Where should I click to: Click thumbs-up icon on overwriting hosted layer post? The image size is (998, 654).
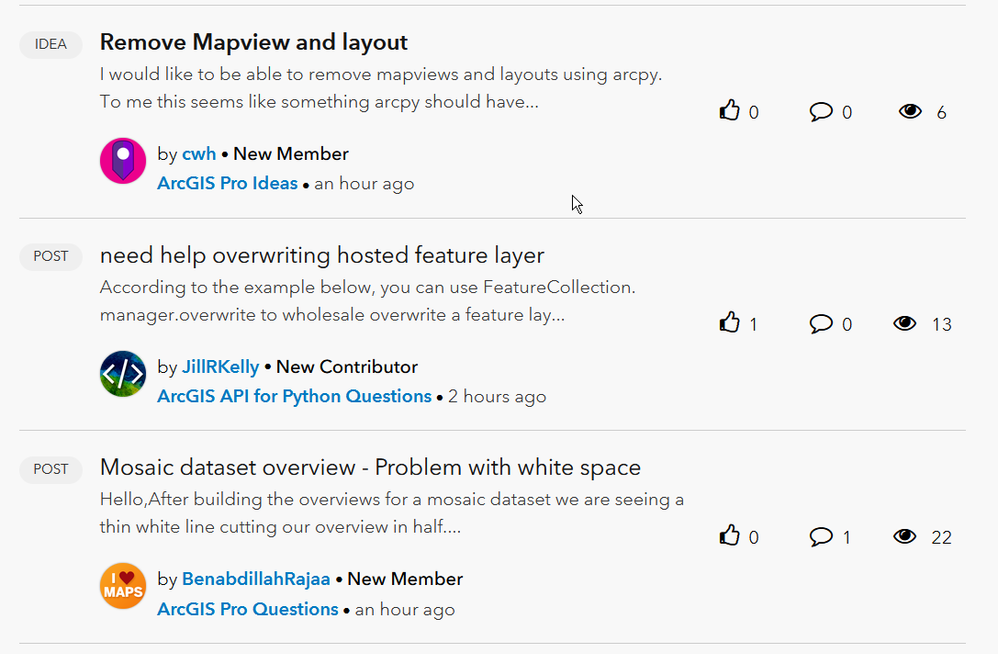(x=729, y=323)
